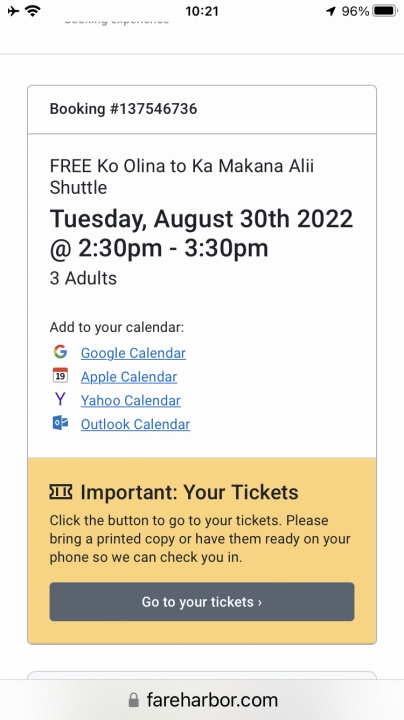Click the Go to your tickets button
Viewport: 404px width, 720px height.
pyautogui.click(x=202, y=602)
